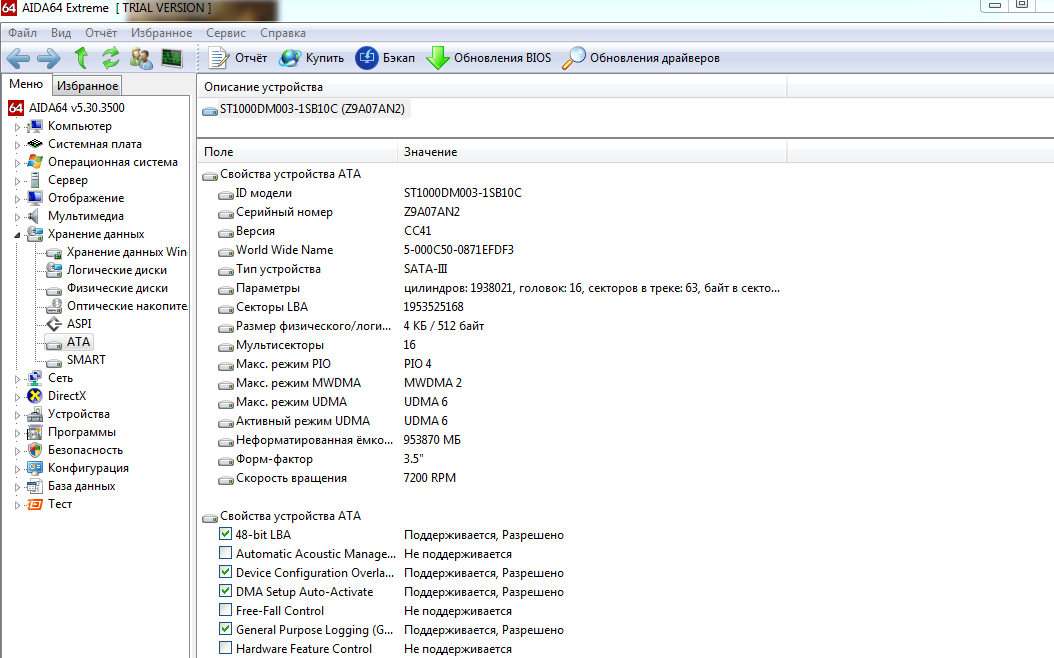Screen dimensions: 1054x658
Task: Collapse the Хранение данных tree node
Action: 17,235
